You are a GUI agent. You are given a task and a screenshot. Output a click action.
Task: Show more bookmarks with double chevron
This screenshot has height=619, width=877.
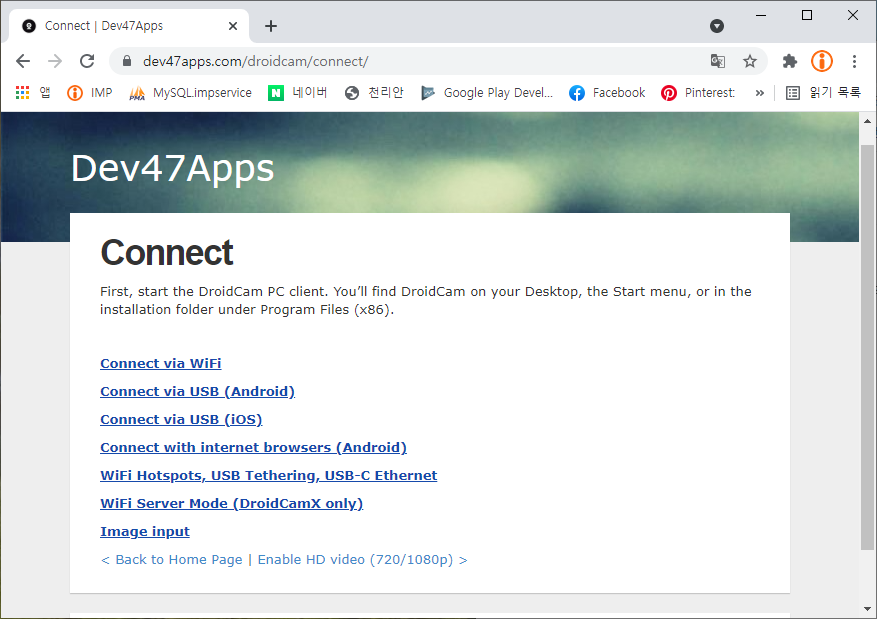[759, 93]
